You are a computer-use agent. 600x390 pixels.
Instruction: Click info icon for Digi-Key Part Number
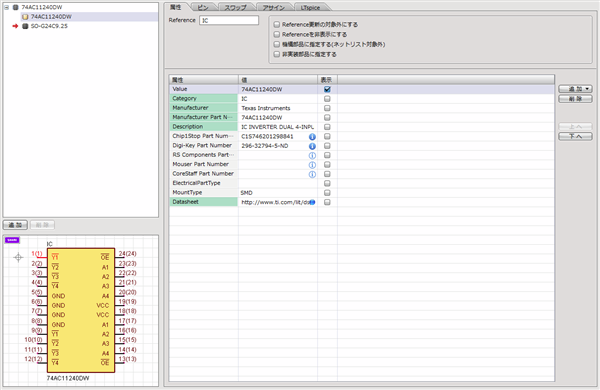point(312,146)
